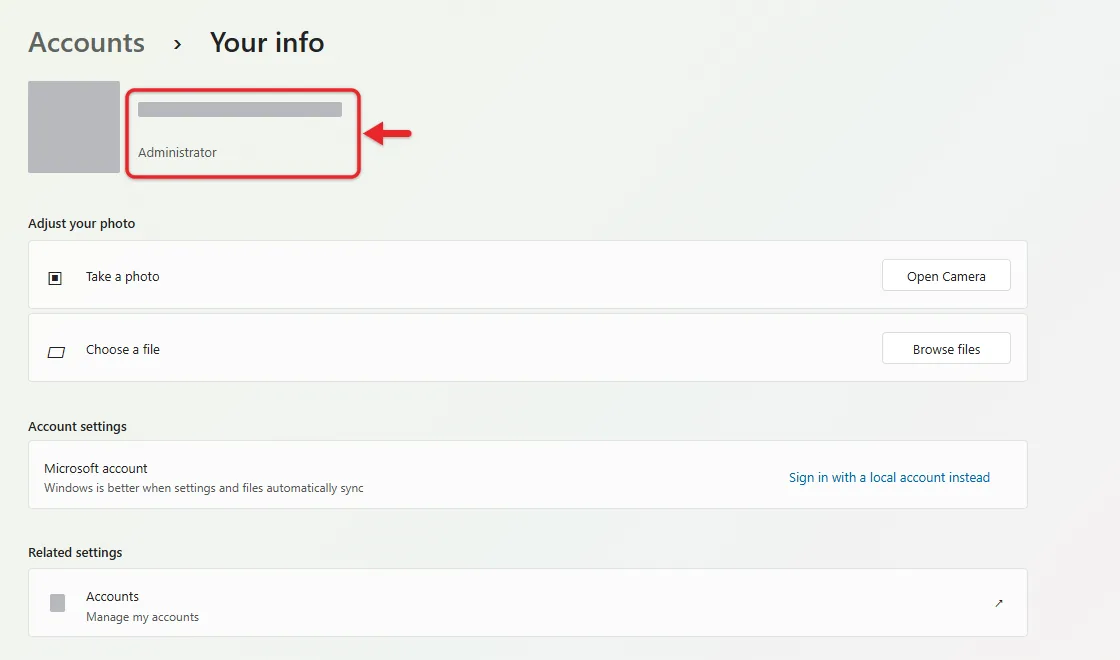Click the Browse files button
This screenshot has height=660, width=1120.
point(946,349)
